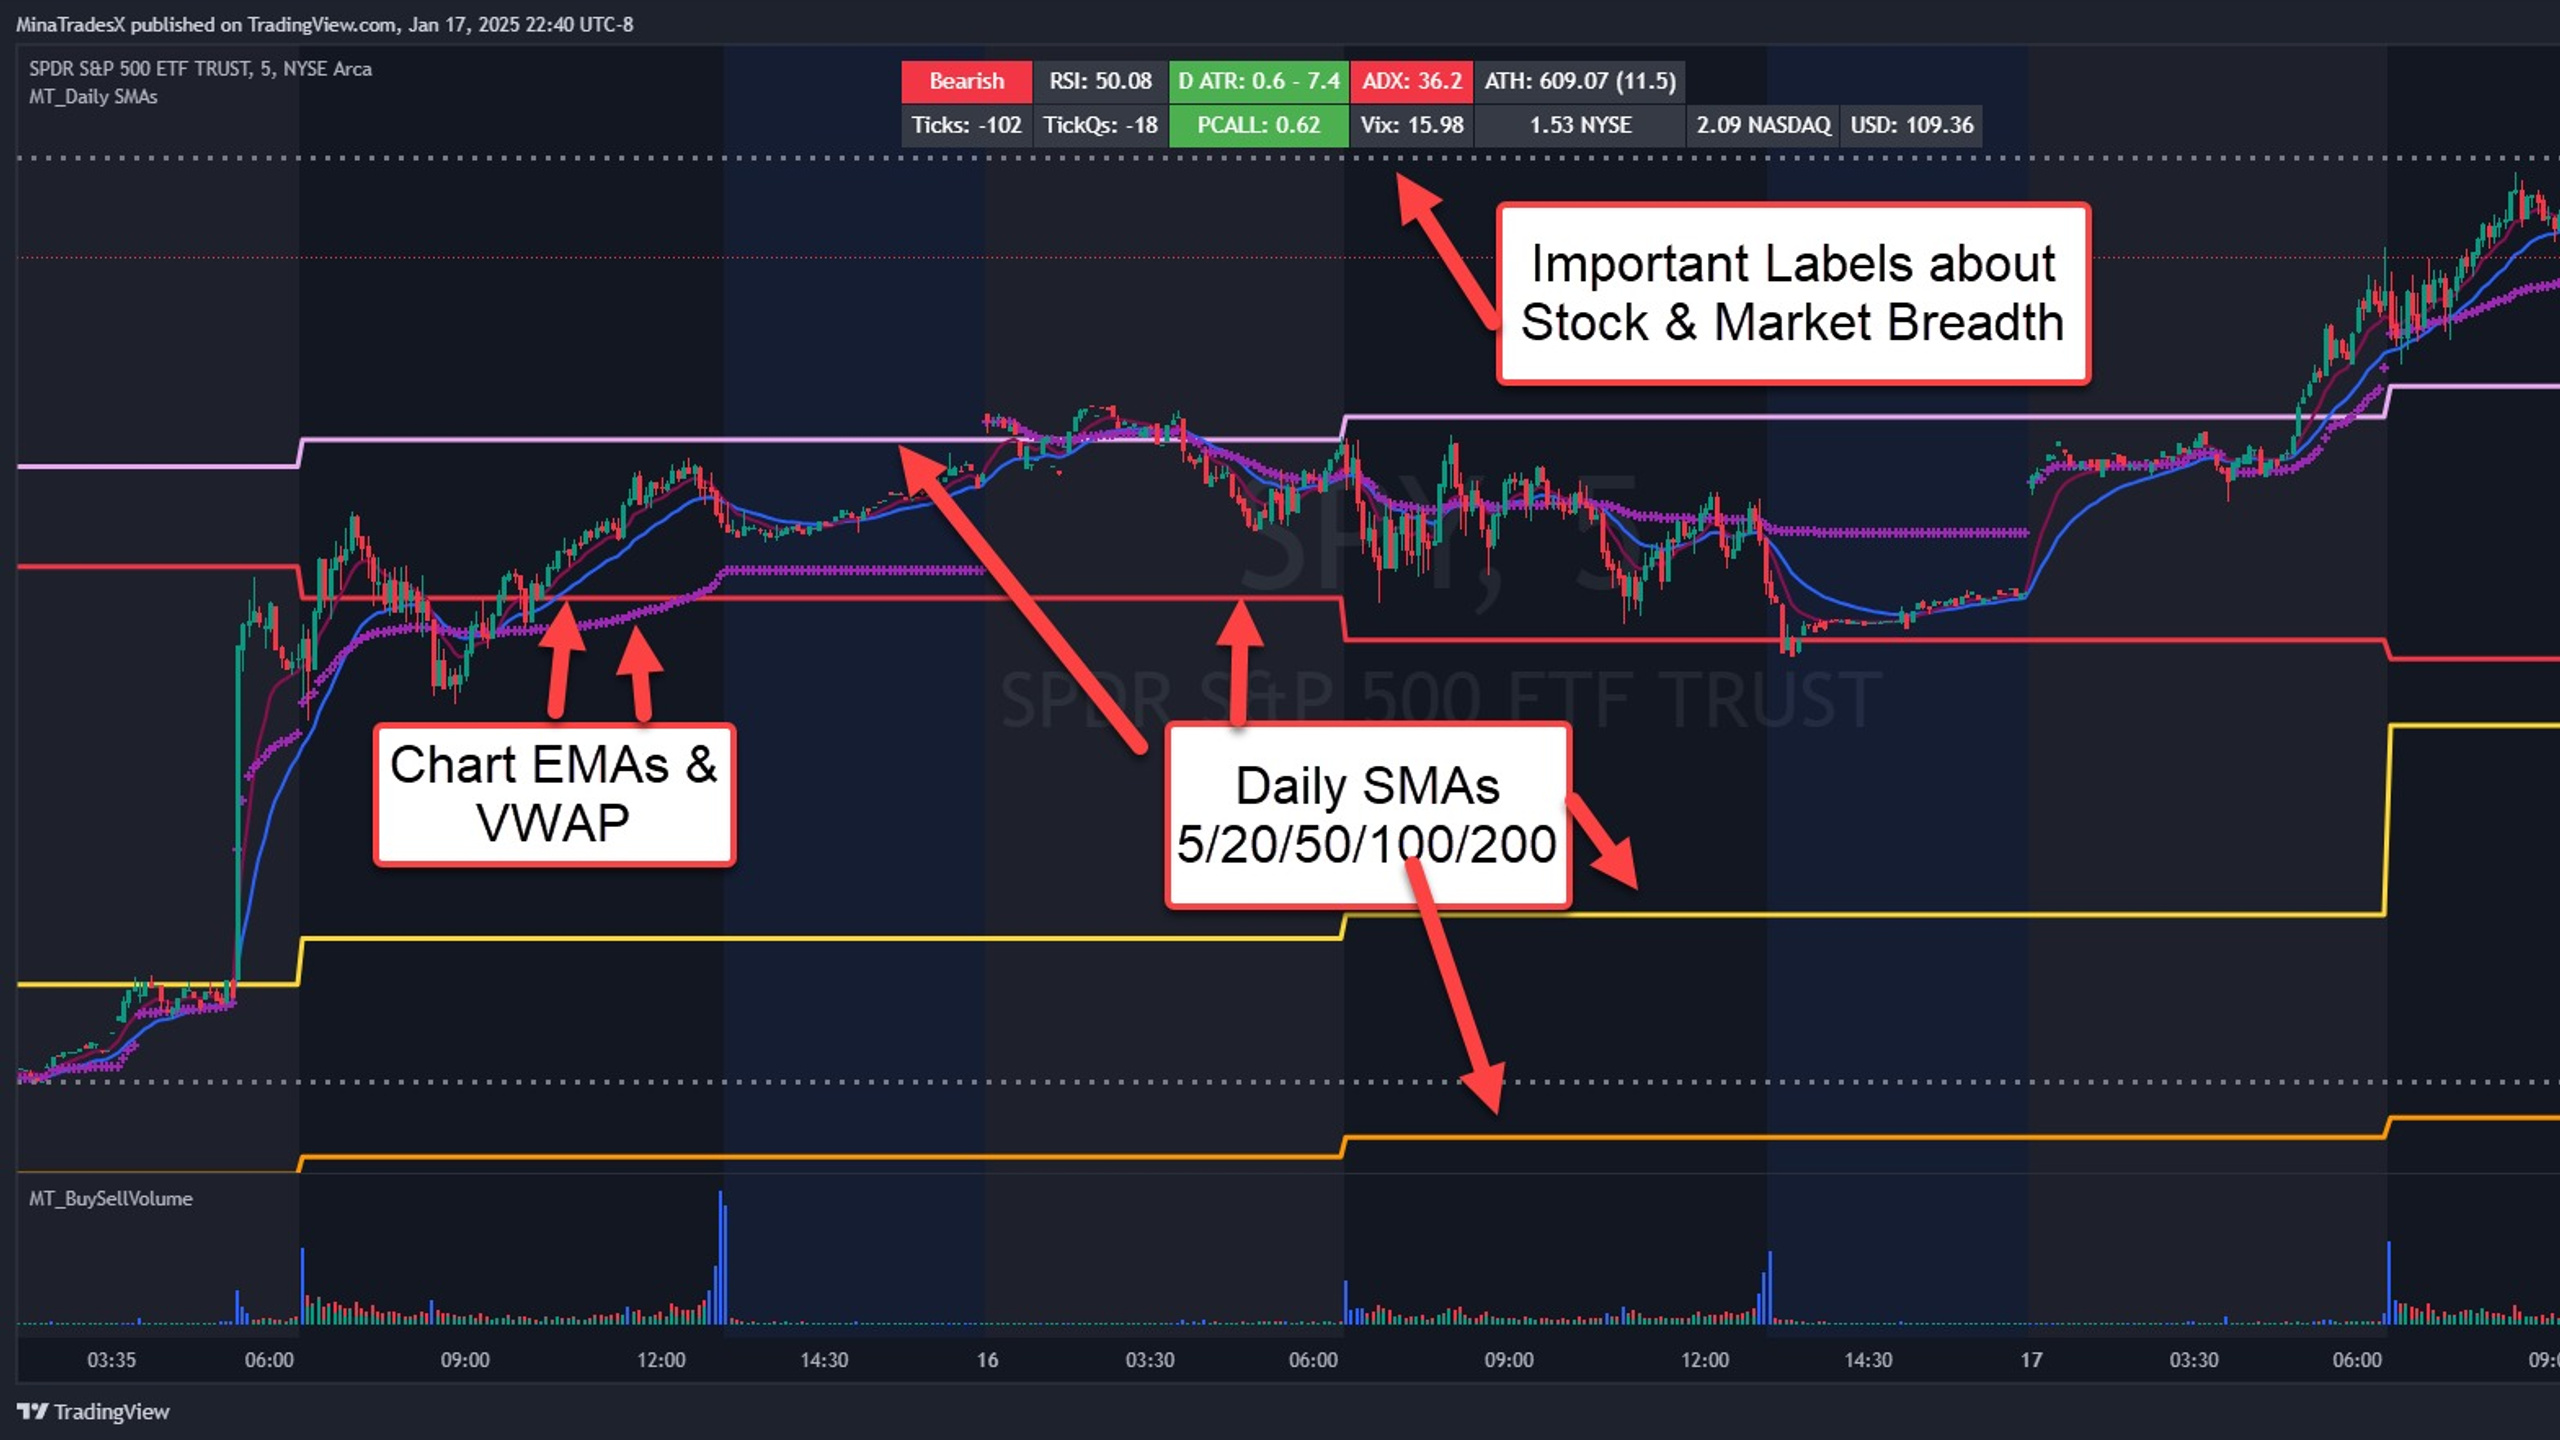The image size is (2560, 1440).
Task: Click the ADX: 36.2 red cell
Action: tap(1411, 81)
